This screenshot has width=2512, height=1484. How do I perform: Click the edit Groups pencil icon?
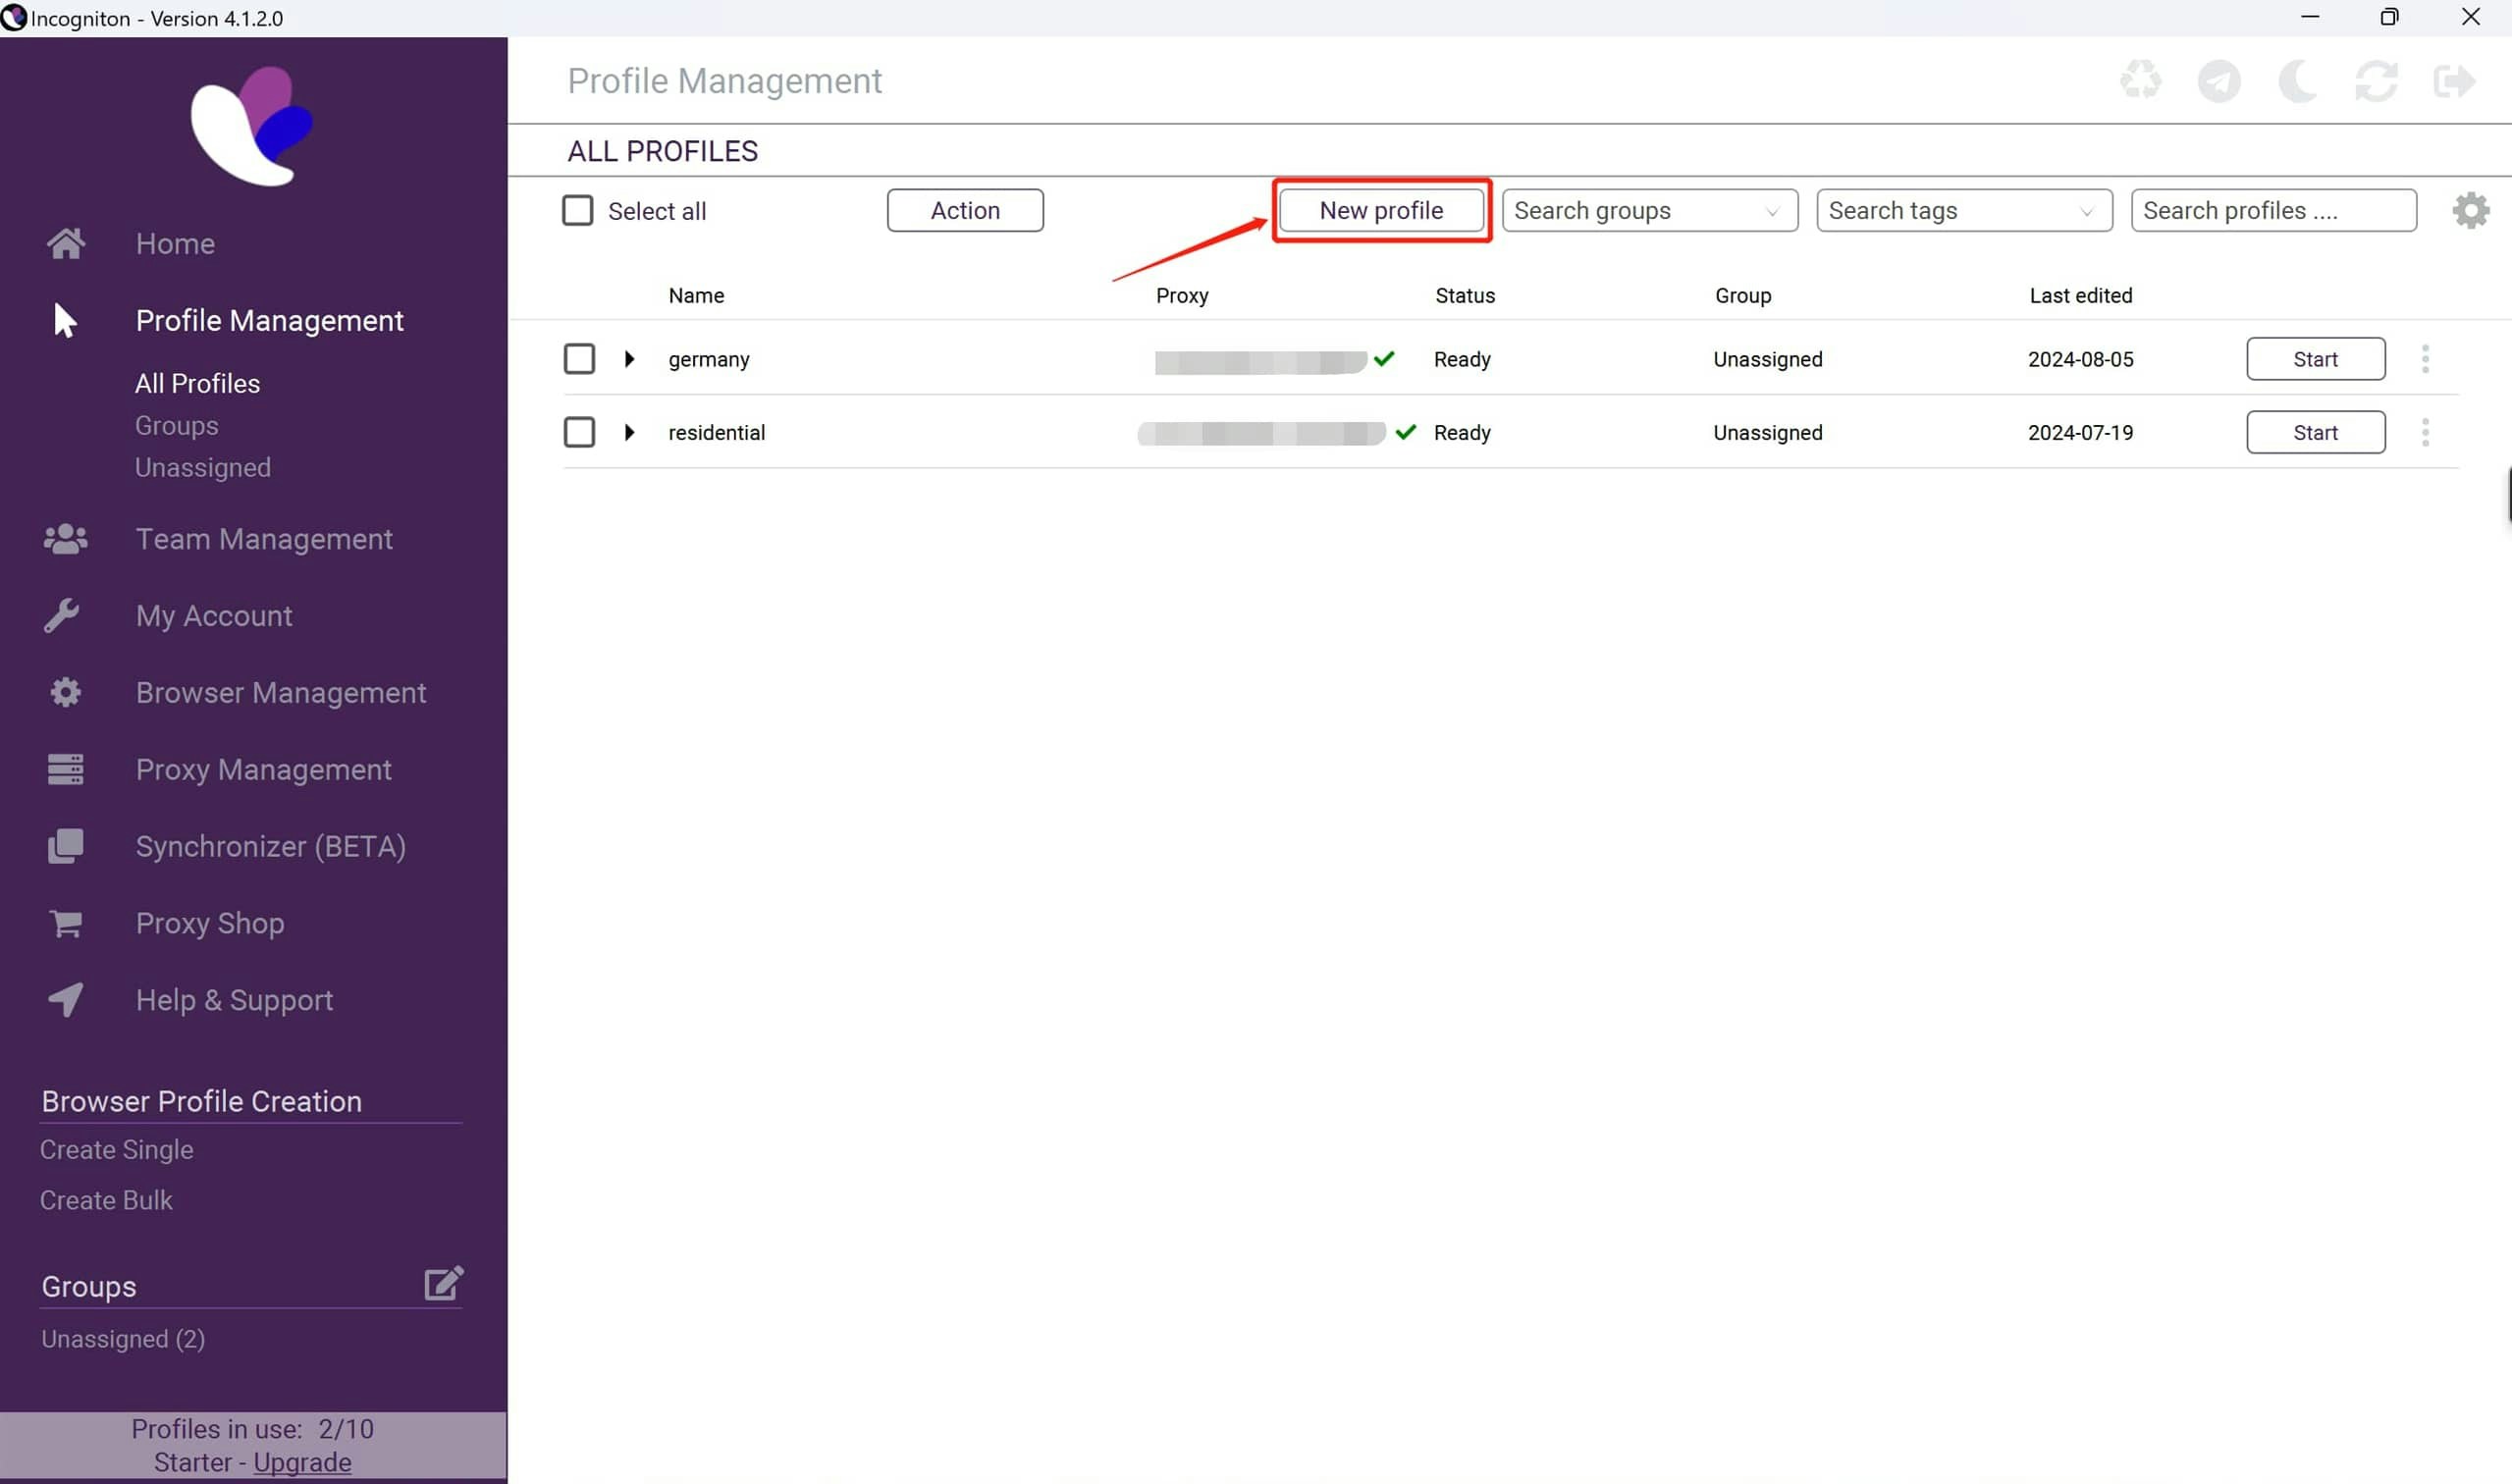coord(443,1283)
